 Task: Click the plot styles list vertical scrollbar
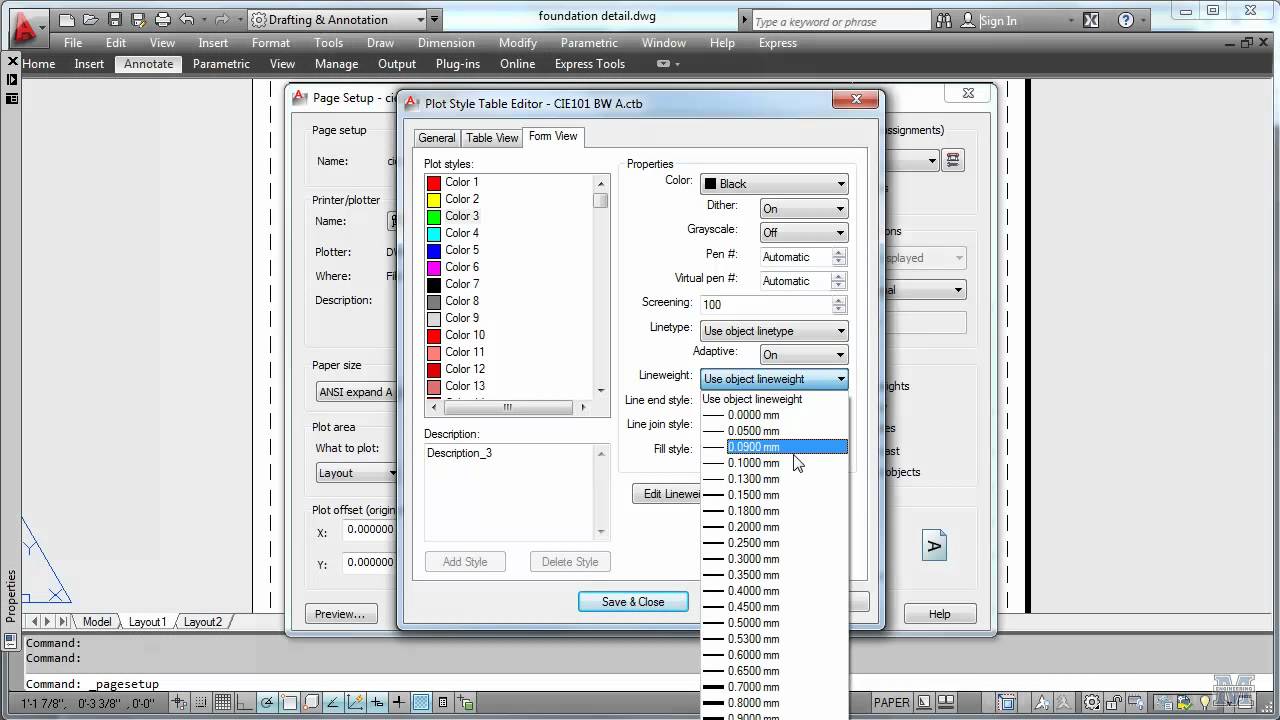601,287
